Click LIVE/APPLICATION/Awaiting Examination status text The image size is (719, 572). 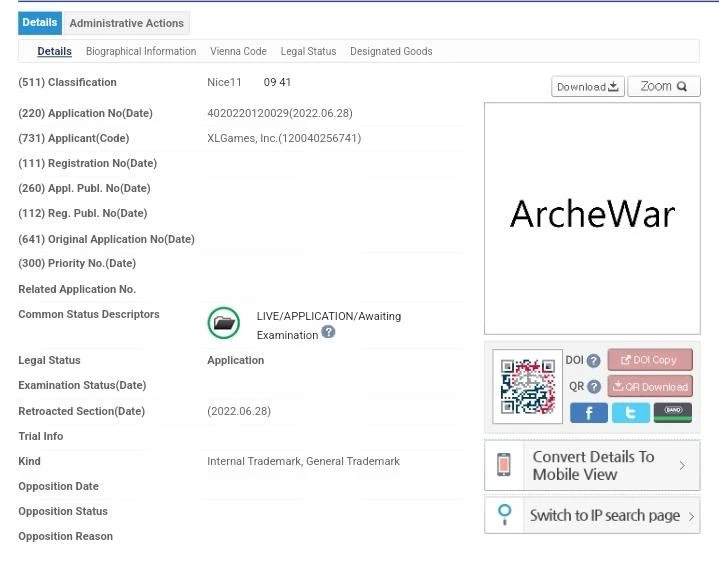pos(329,326)
